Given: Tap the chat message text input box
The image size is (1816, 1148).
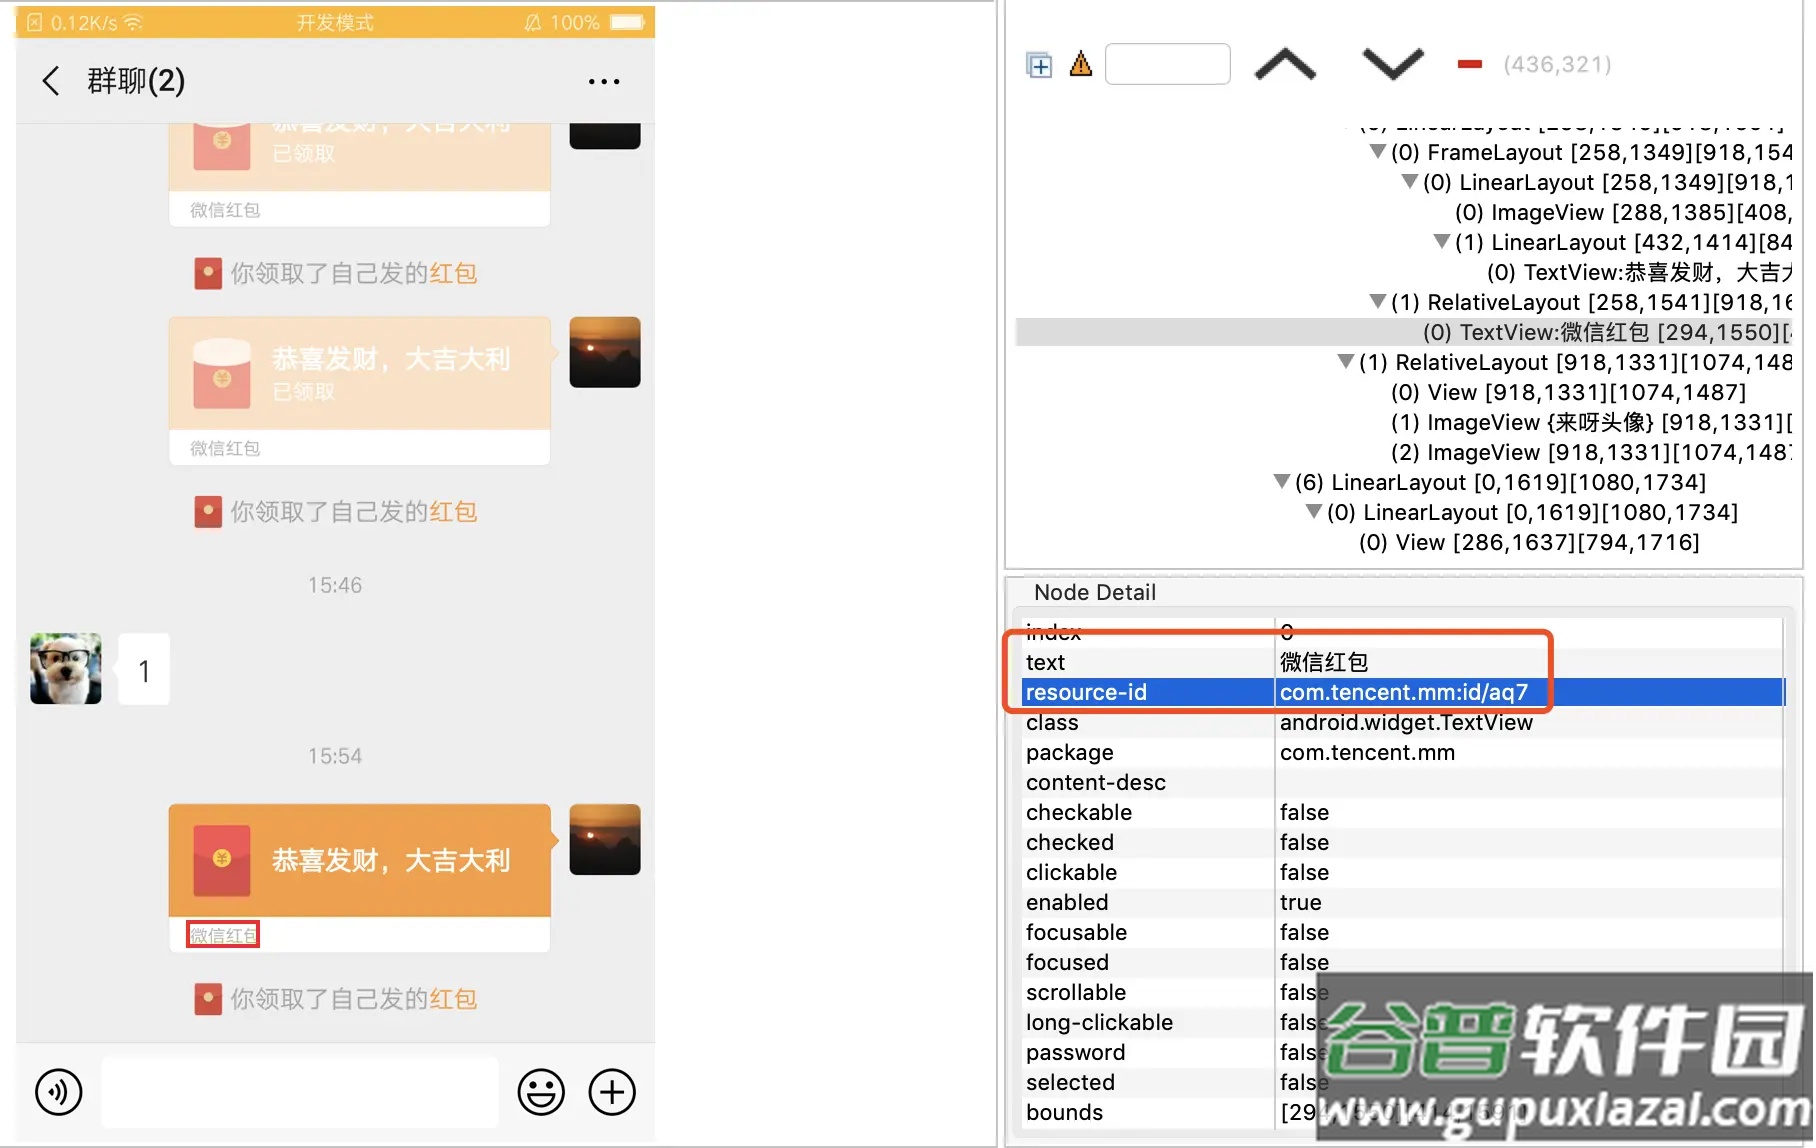Looking at the screenshot, I should (300, 1092).
